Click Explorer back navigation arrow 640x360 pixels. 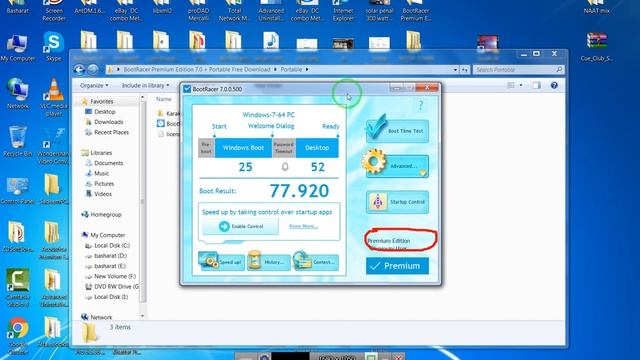(80, 70)
